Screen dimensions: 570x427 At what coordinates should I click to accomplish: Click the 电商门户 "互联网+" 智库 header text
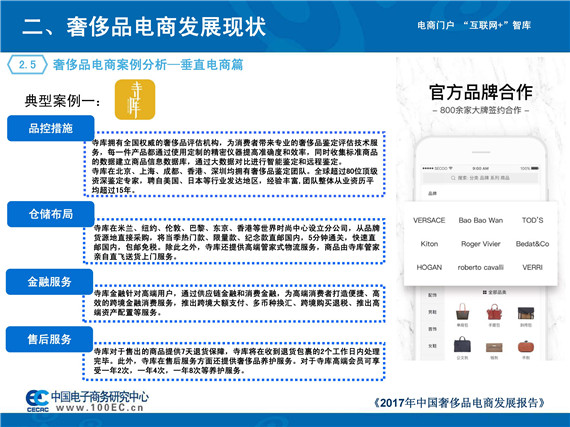(474, 25)
